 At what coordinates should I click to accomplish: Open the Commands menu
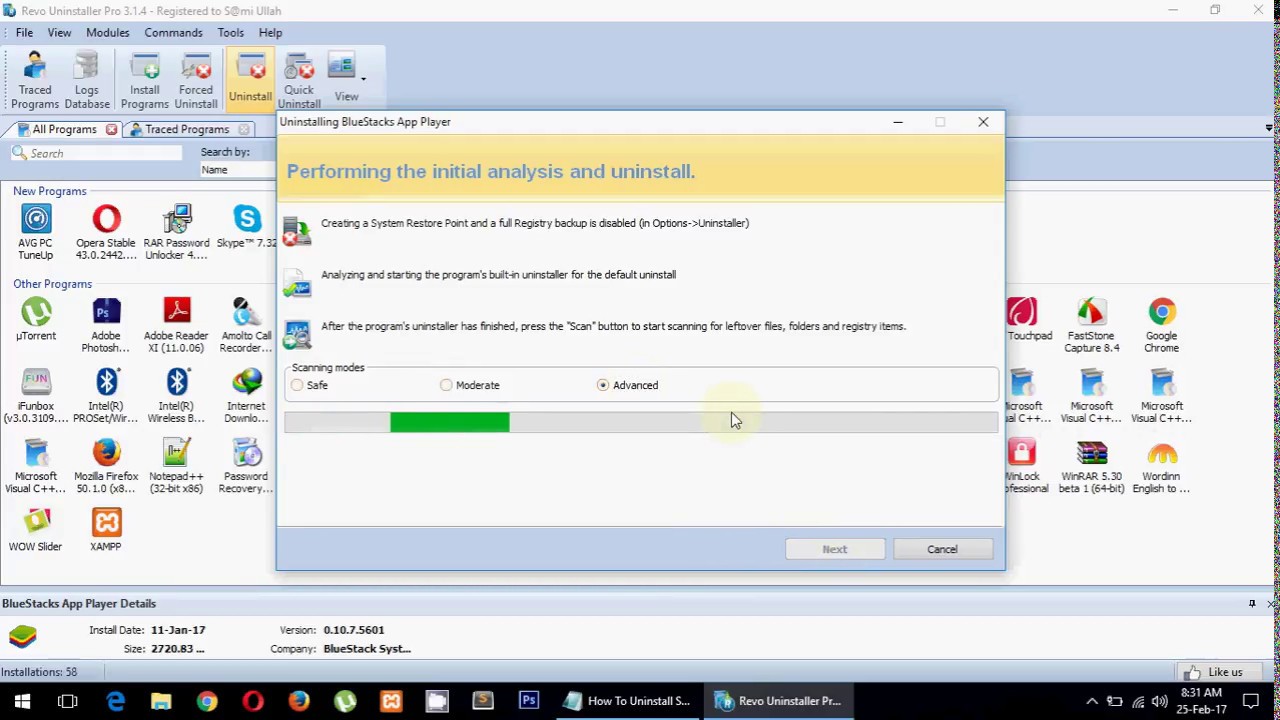pyautogui.click(x=173, y=33)
